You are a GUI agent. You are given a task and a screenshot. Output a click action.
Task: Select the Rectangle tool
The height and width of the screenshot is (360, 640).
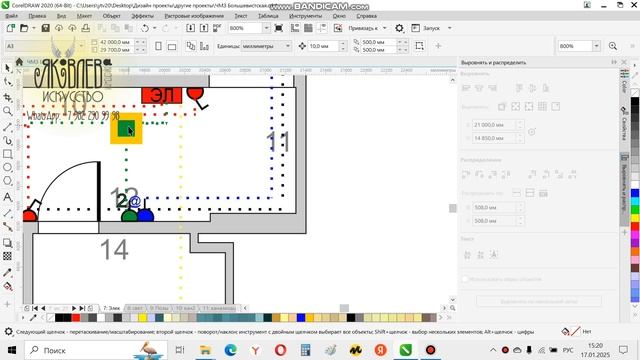coord(7,154)
